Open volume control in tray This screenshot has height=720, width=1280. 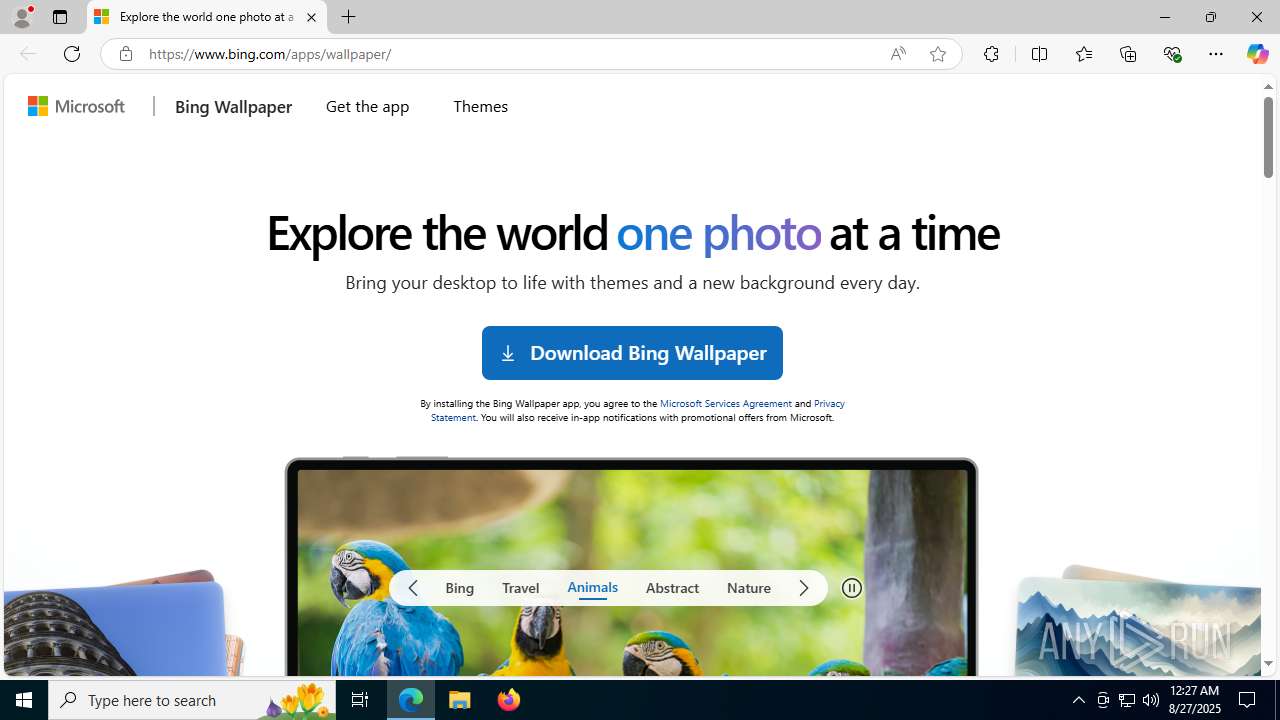[x=1151, y=700]
